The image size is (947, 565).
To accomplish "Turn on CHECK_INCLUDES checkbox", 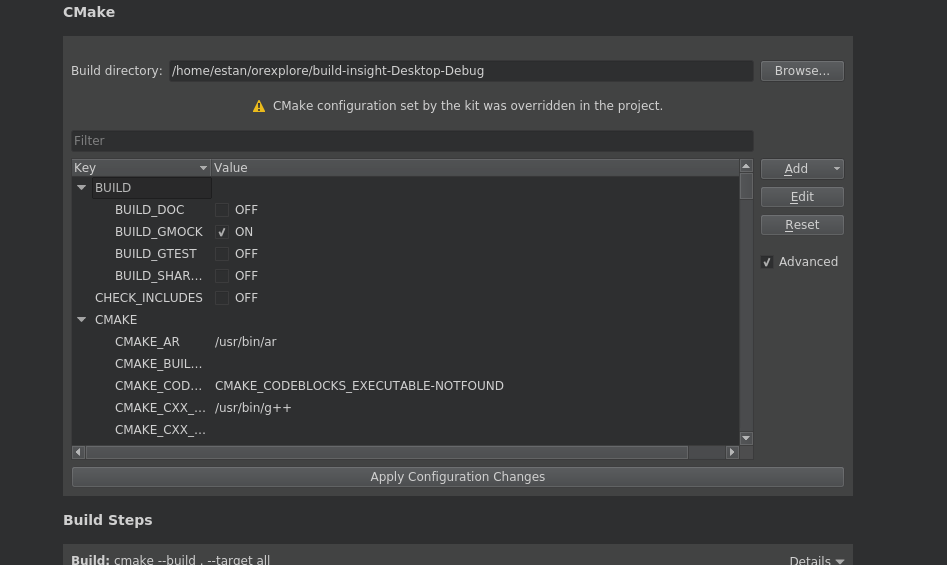I will pyautogui.click(x=222, y=298).
